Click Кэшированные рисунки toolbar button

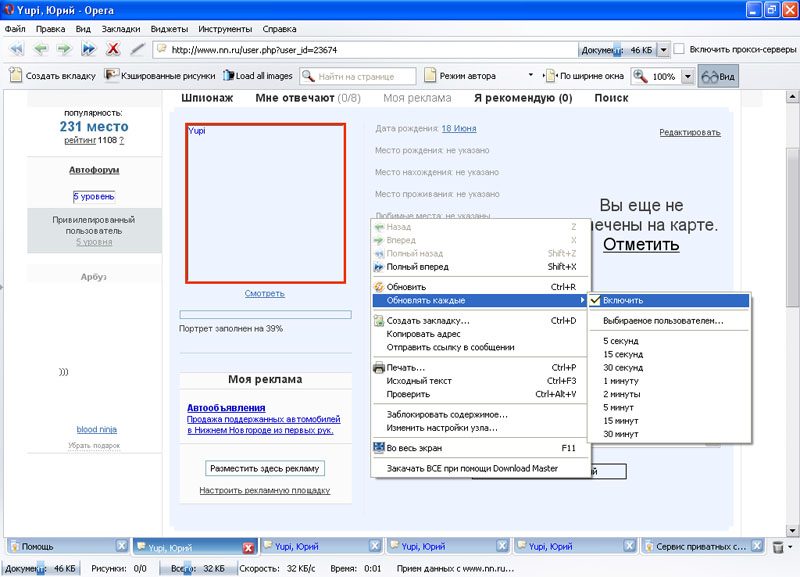[x=160, y=76]
